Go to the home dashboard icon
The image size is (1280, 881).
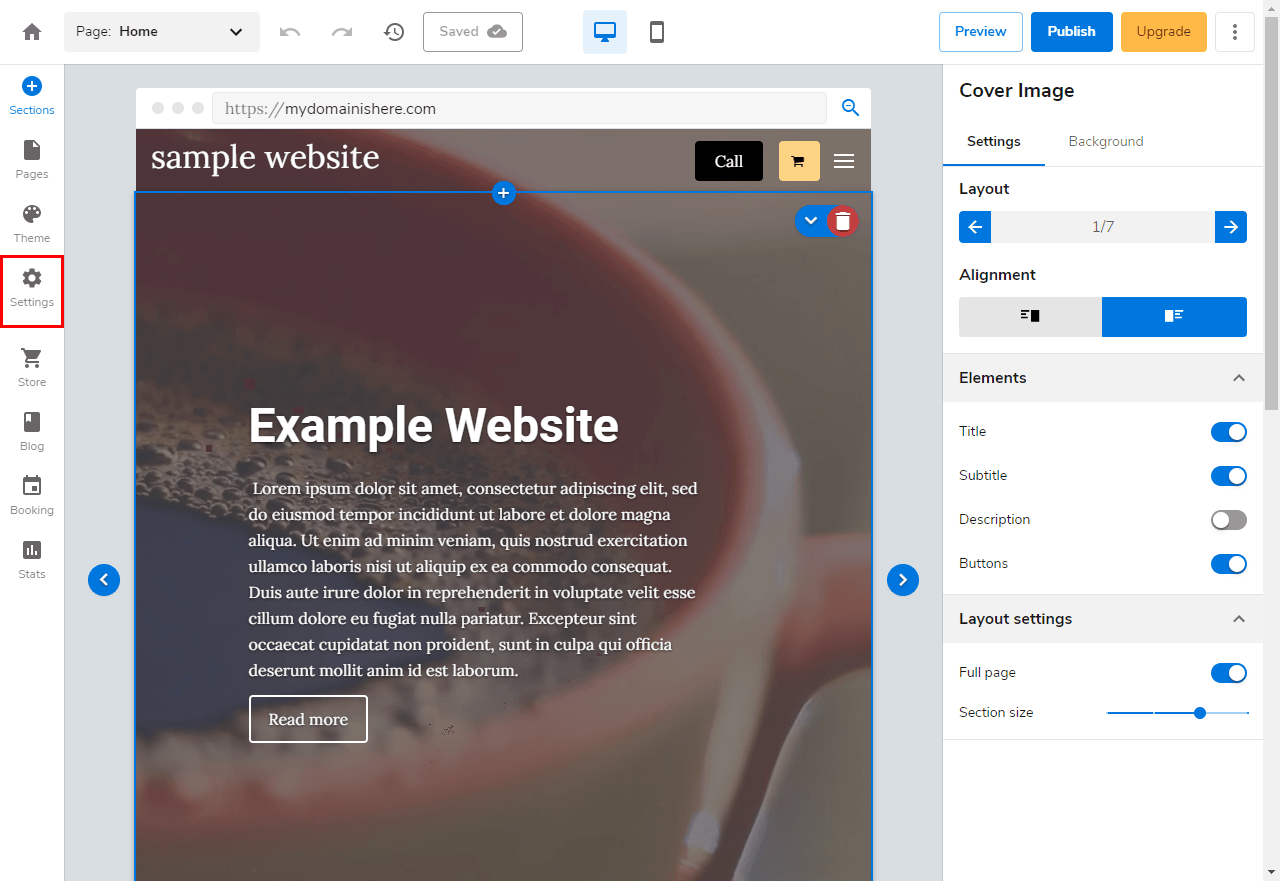pos(32,32)
